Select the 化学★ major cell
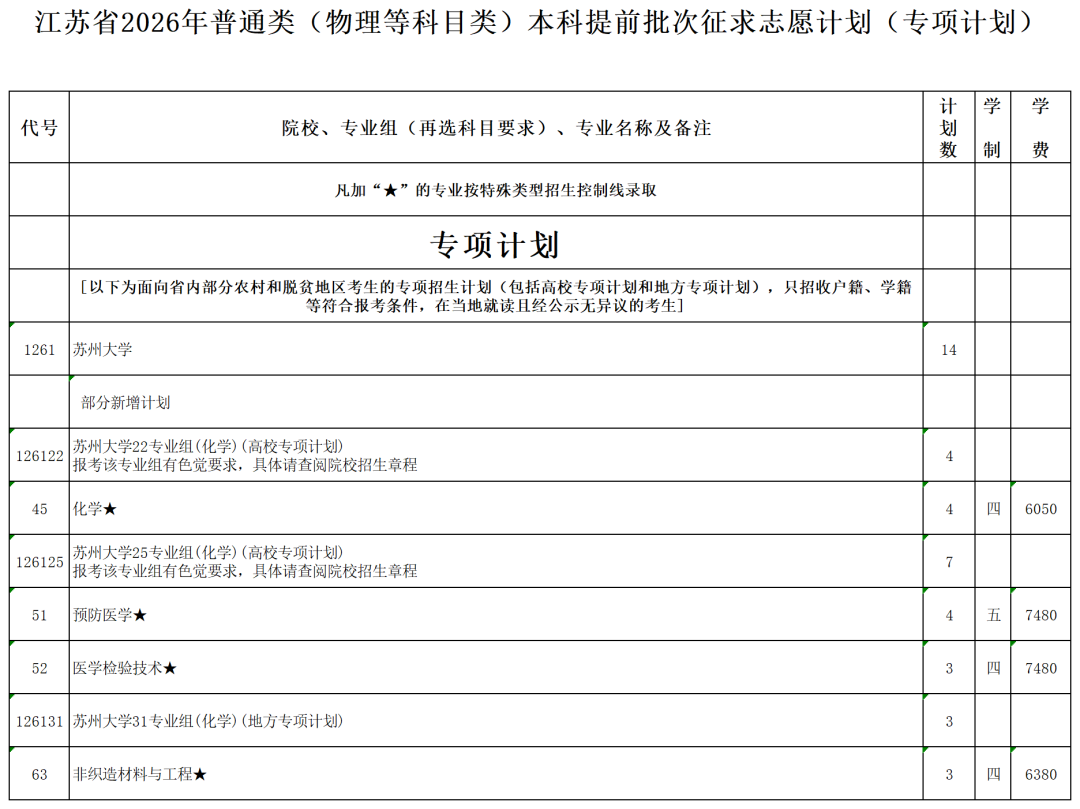This screenshot has width=1080, height=809. 496,508
